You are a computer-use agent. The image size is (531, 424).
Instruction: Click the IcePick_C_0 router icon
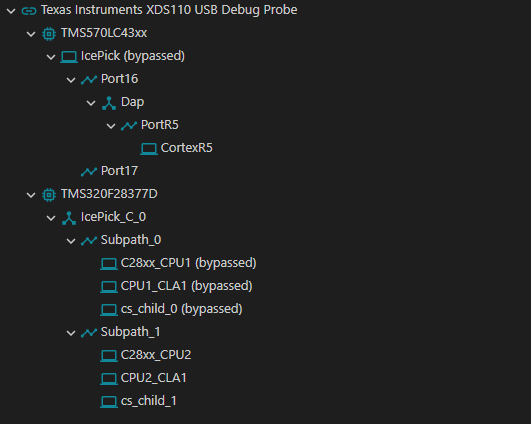point(69,218)
